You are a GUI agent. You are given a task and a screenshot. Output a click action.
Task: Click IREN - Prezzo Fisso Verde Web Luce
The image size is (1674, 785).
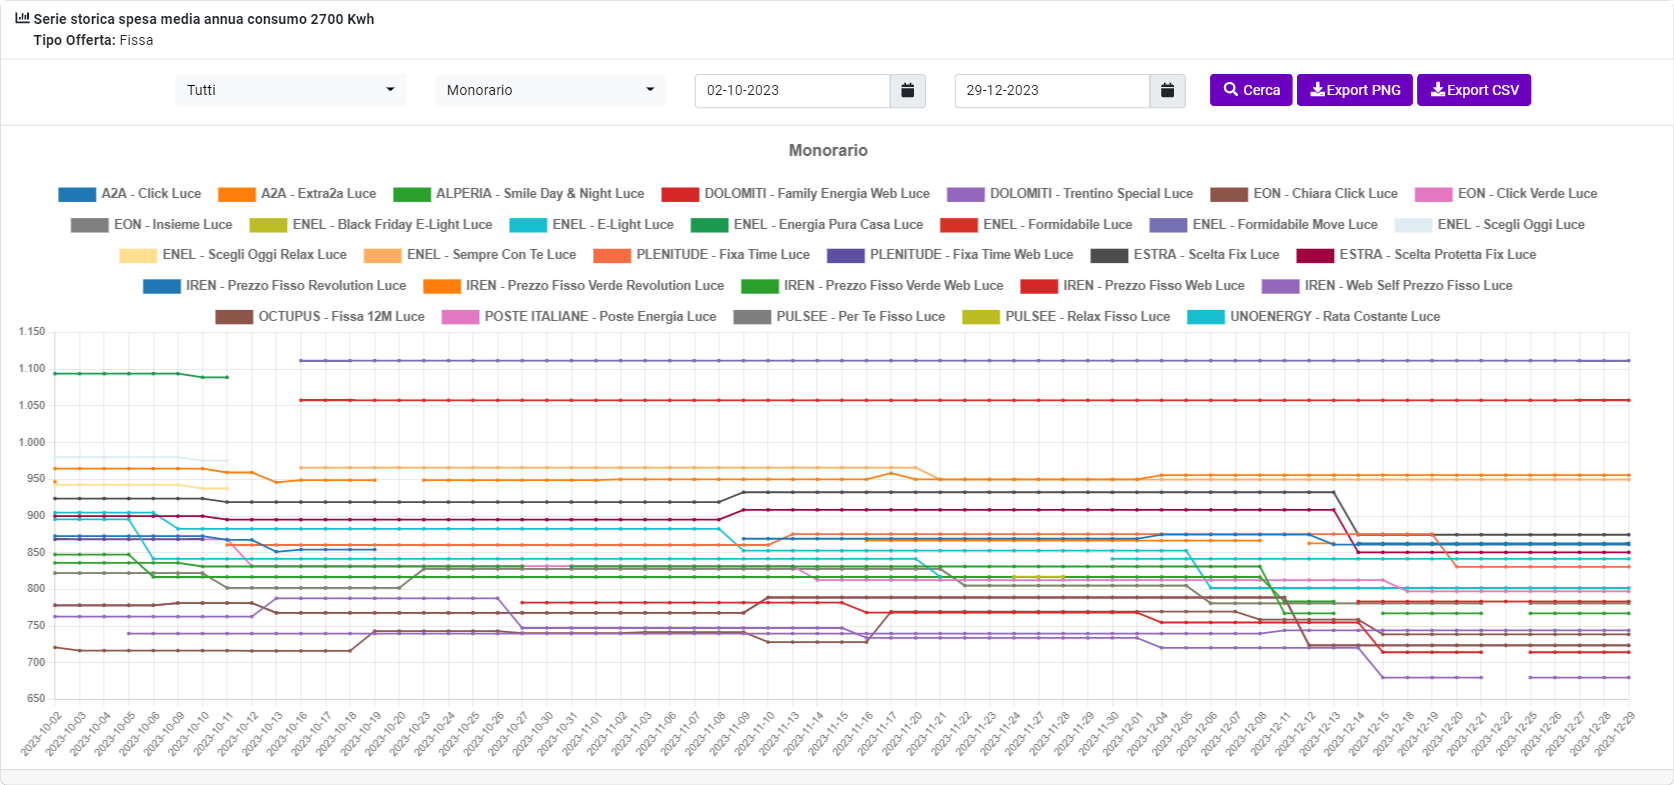click(872, 286)
